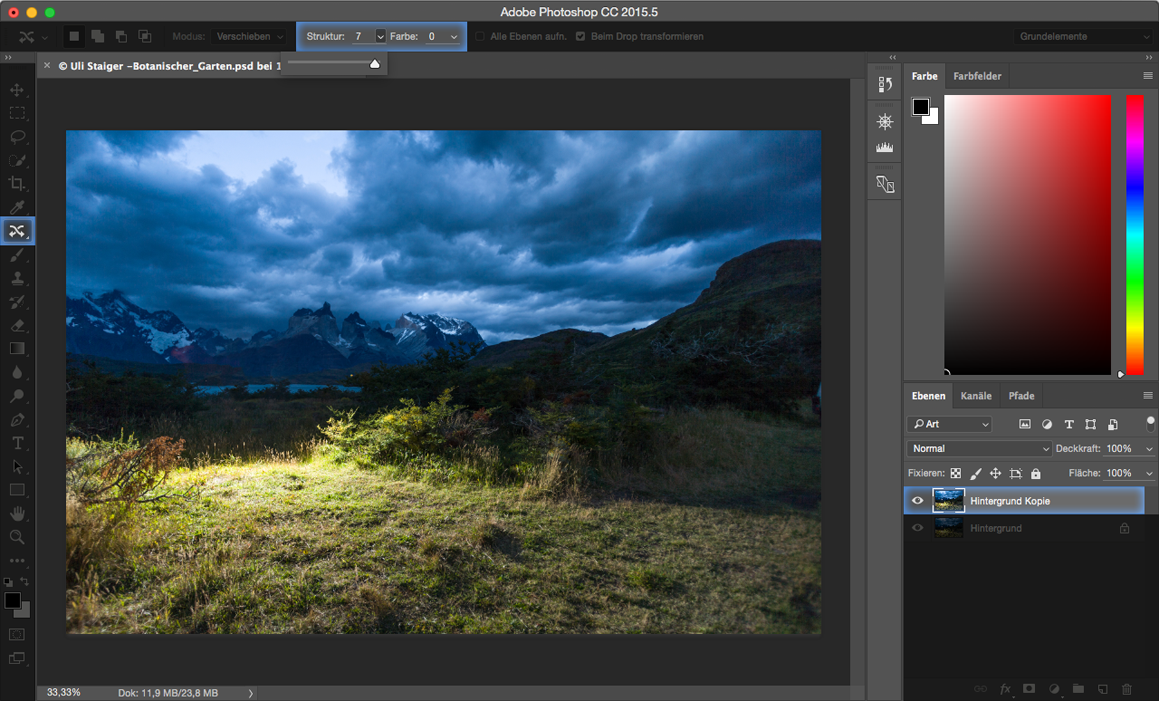Image resolution: width=1159 pixels, height=701 pixels.
Task: Switch to the Pfade tab
Action: [x=1022, y=396]
